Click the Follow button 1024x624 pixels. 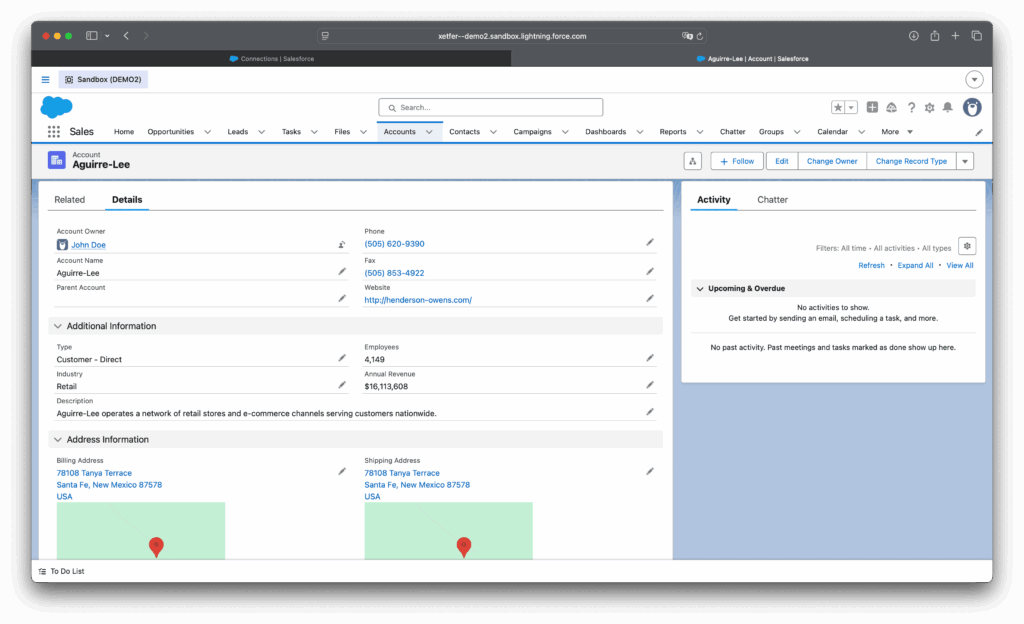pos(737,161)
